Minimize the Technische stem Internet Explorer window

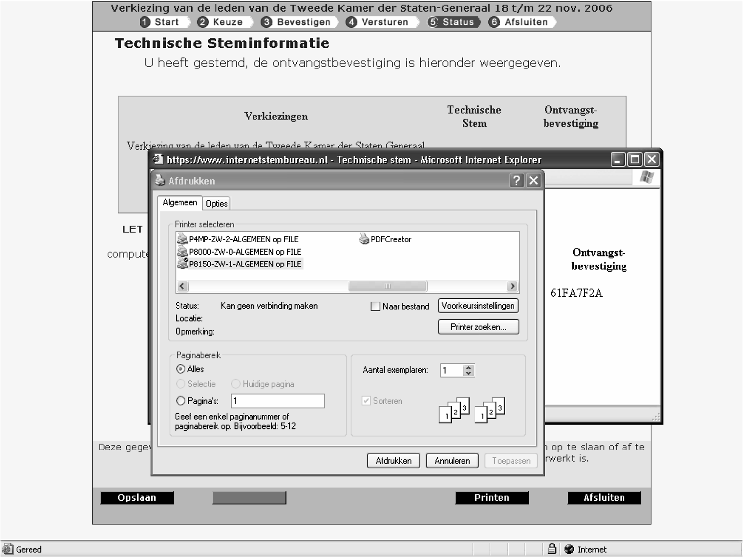click(x=618, y=160)
